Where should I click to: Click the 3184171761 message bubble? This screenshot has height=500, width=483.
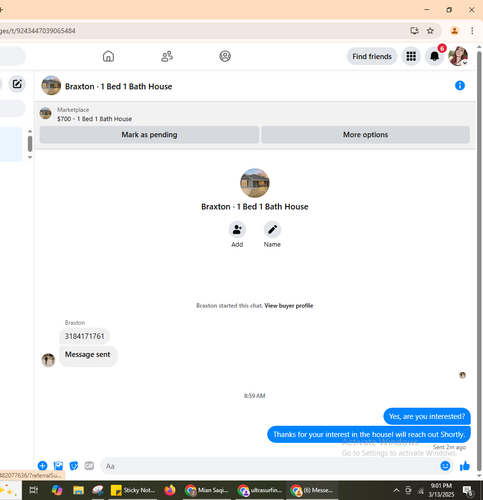85,336
